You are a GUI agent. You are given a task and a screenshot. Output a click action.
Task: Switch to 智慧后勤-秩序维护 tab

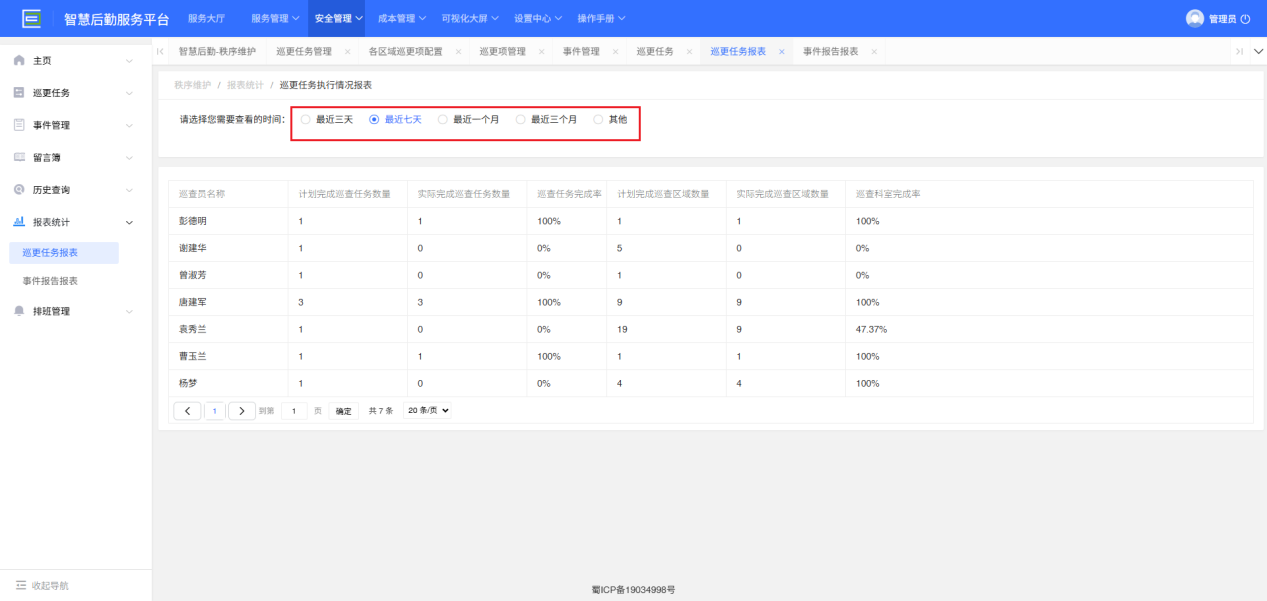[x=217, y=51]
